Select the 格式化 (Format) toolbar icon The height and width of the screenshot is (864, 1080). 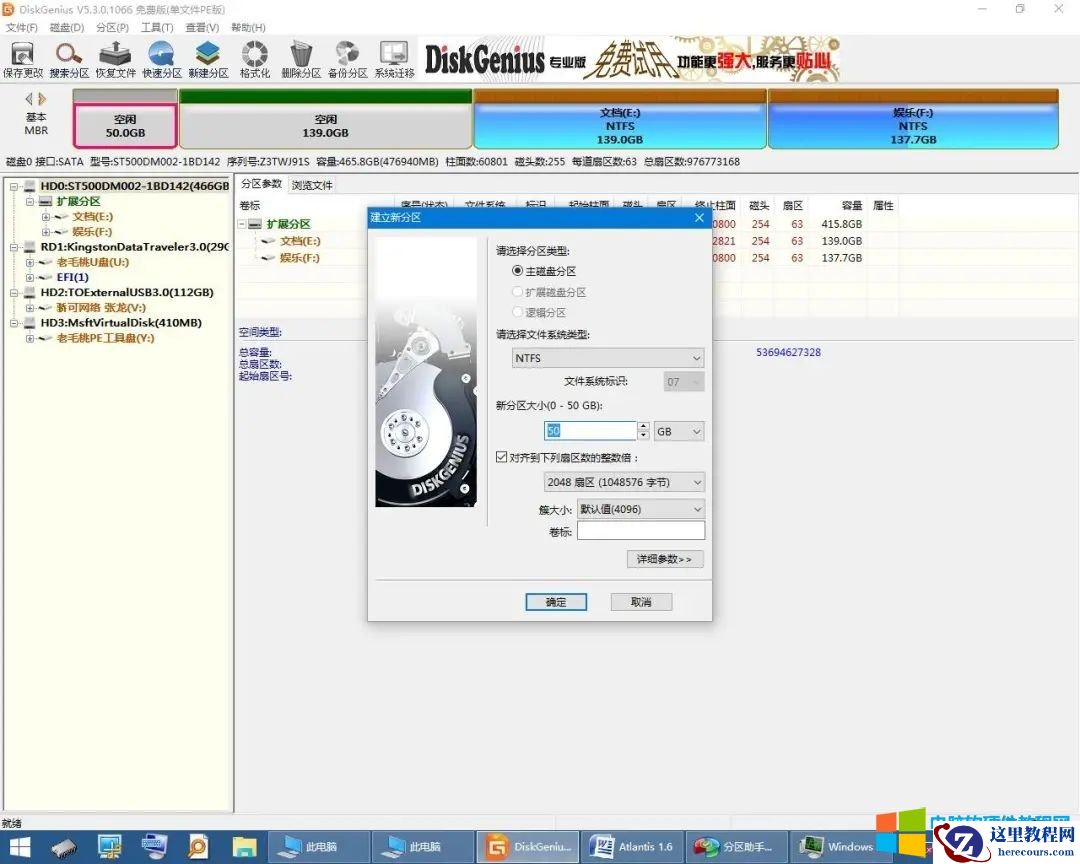coord(255,59)
